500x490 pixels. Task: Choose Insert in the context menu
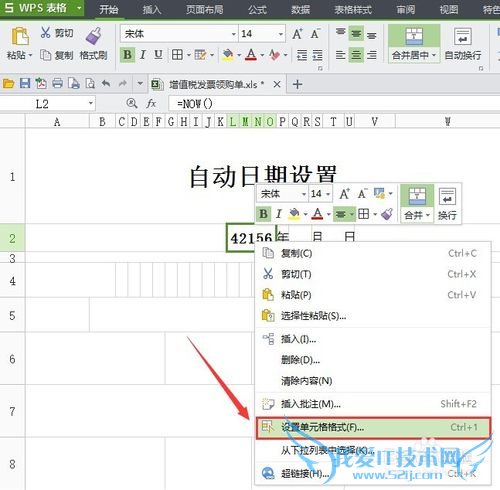pyautogui.click(x=373, y=339)
